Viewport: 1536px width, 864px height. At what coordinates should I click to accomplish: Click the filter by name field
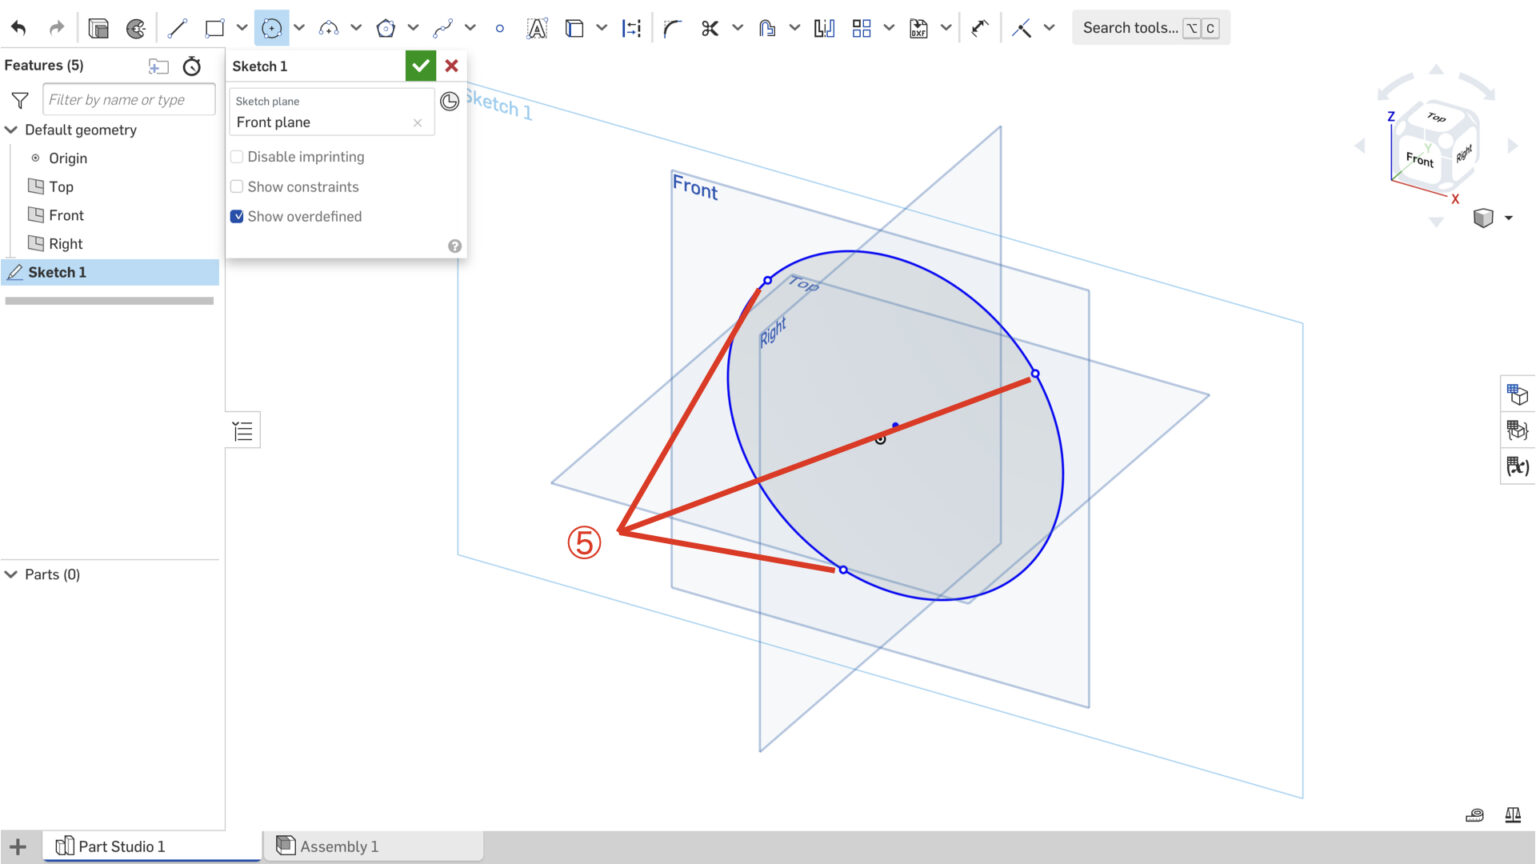pyautogui.click(x=128, y=99)
